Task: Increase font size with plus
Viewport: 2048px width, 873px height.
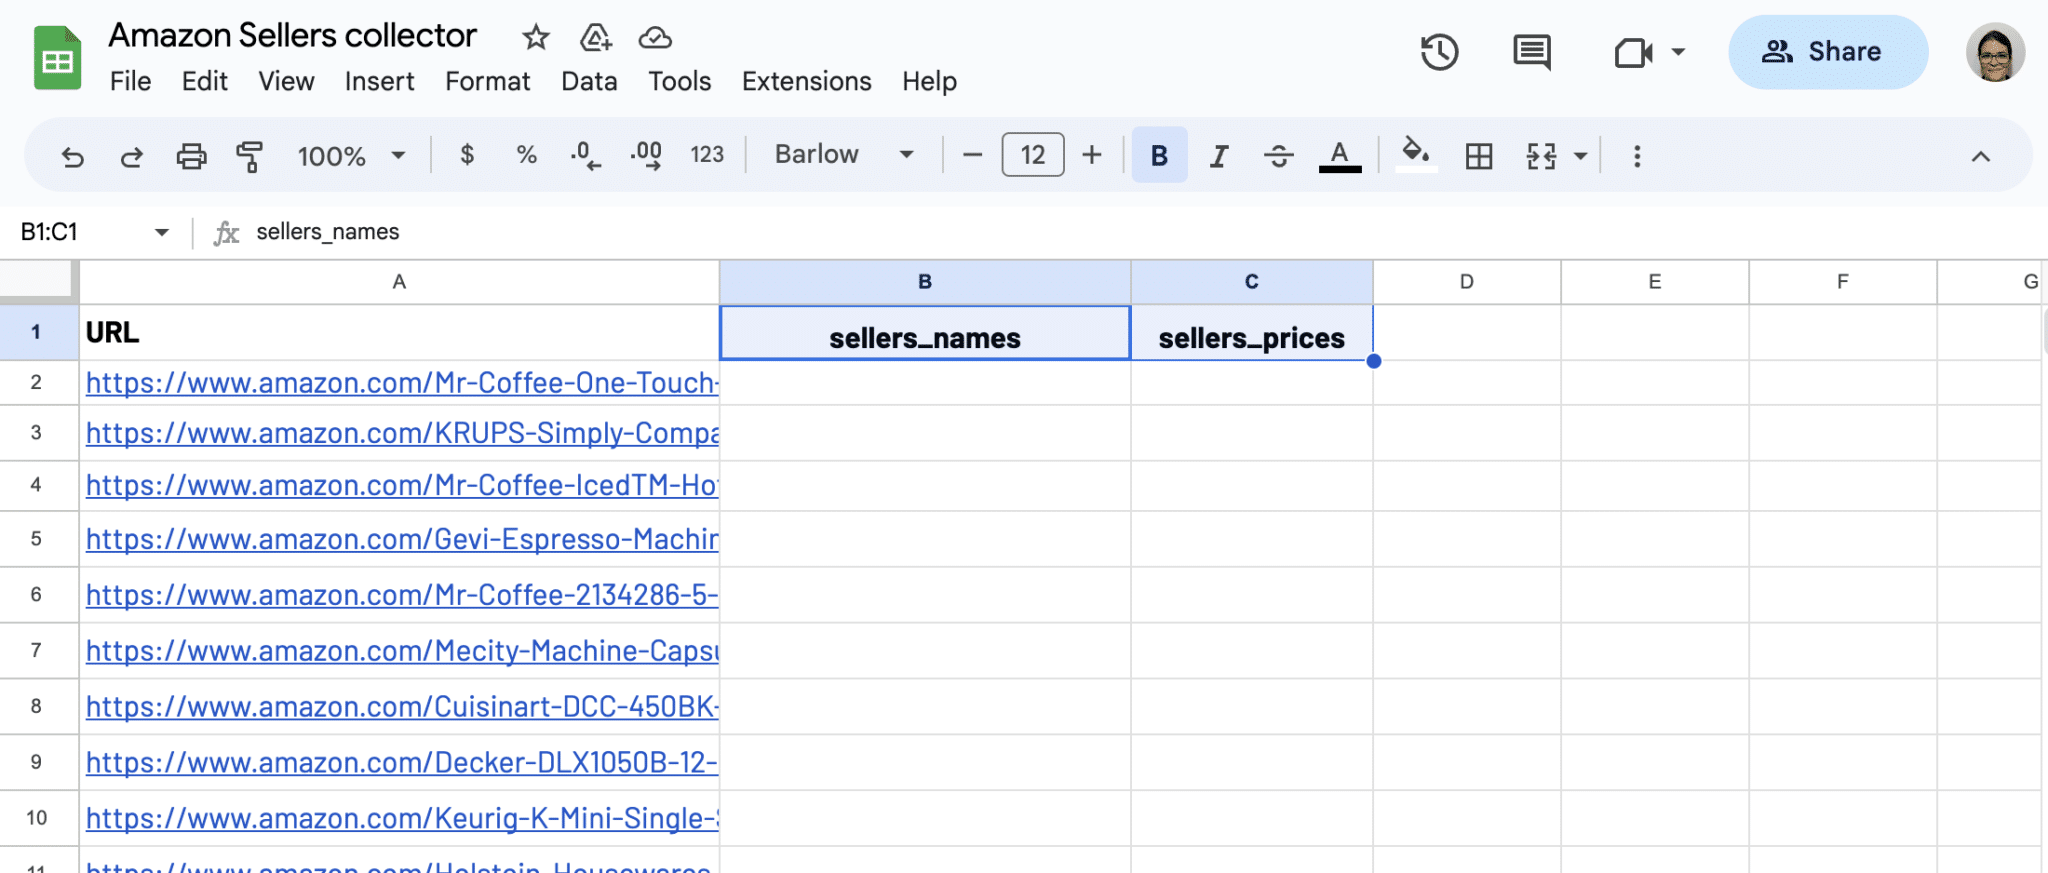Action: [x=1092, y=155]
